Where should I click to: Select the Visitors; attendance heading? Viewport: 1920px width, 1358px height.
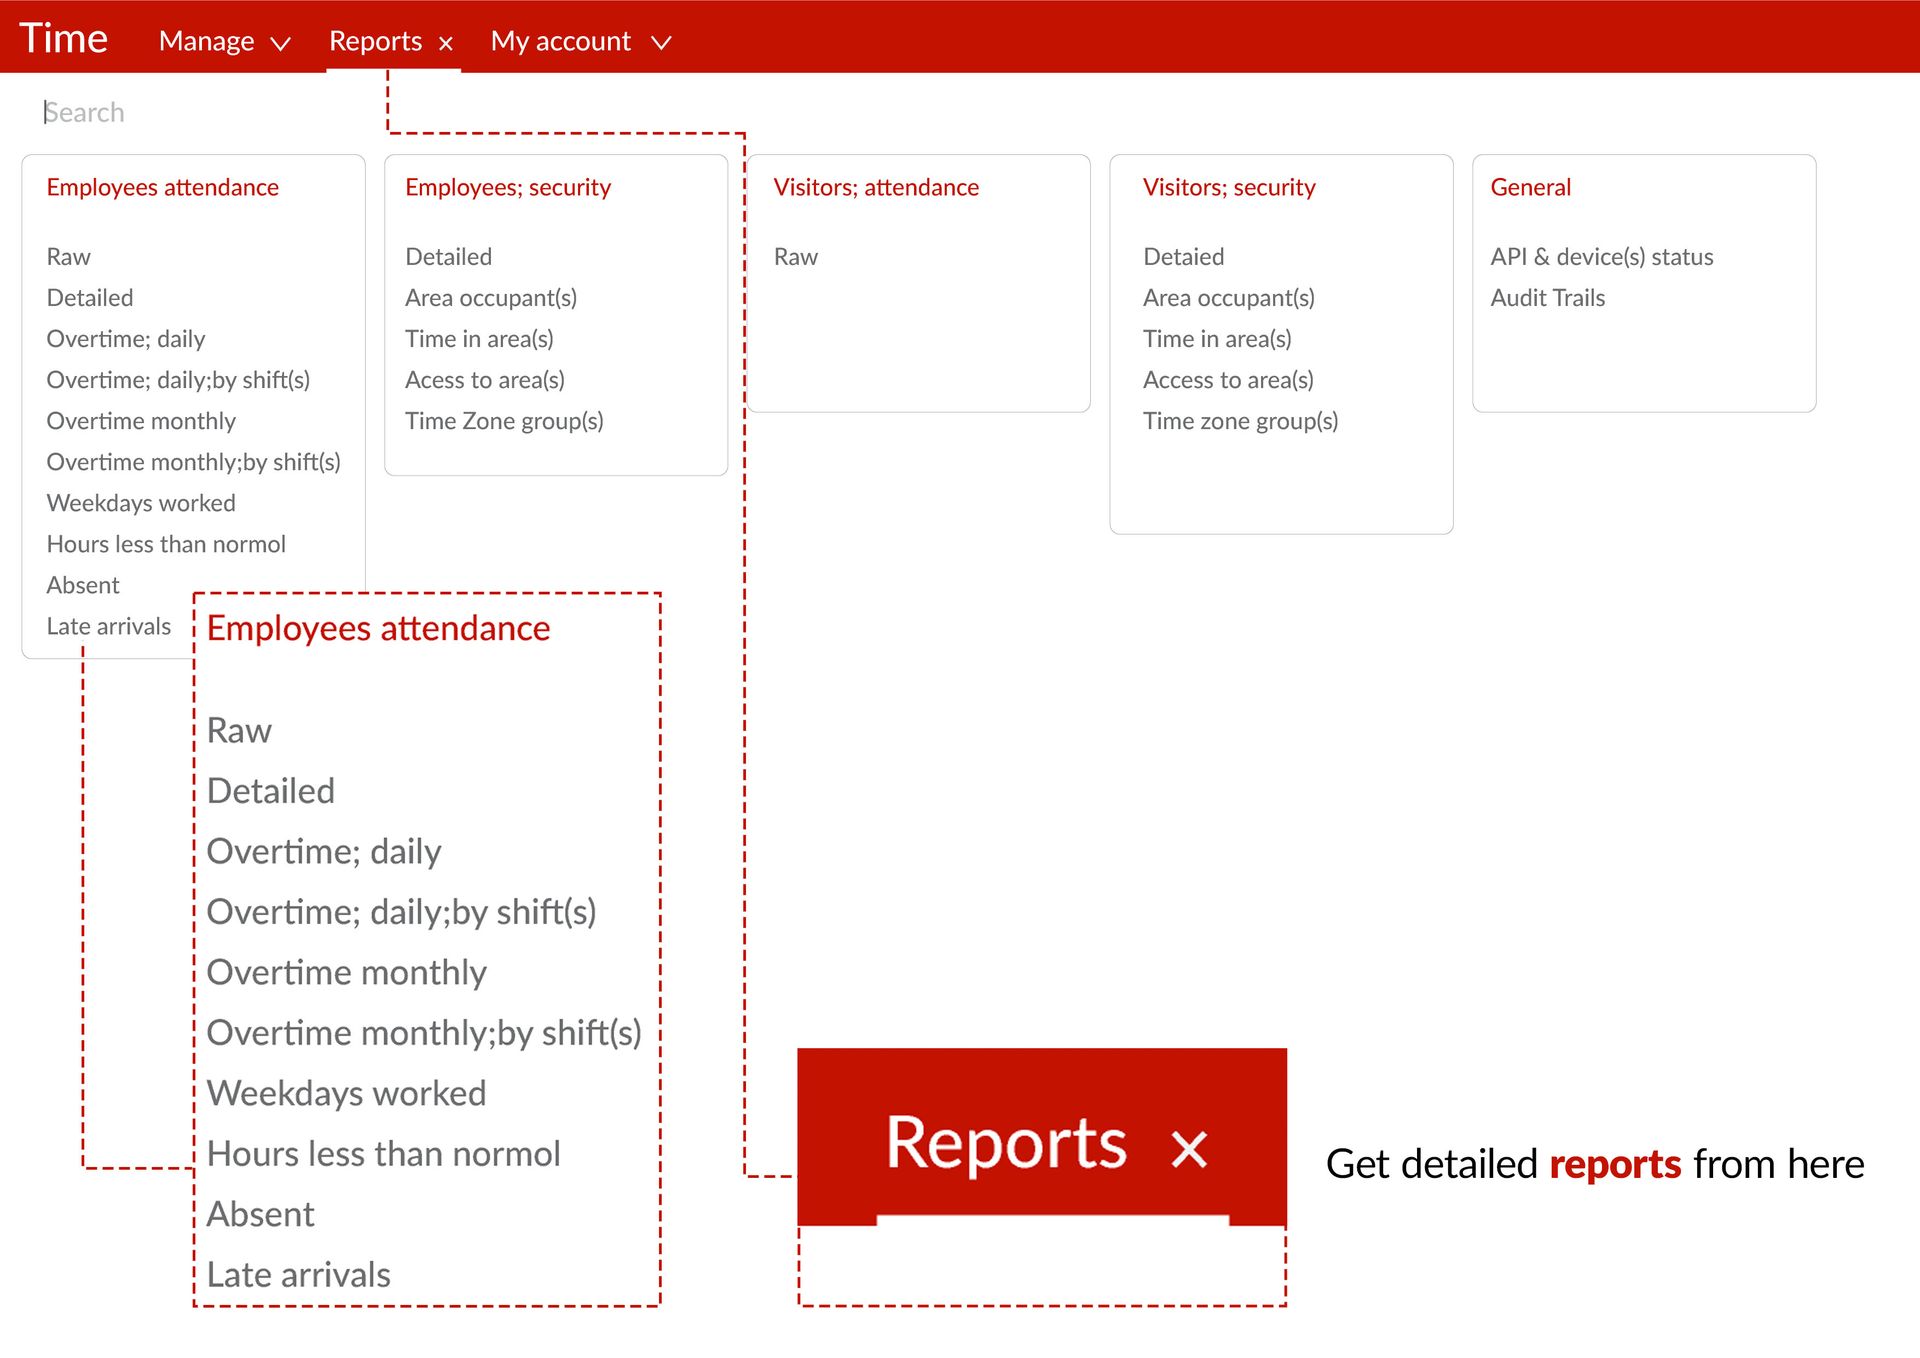tap(876, 187)
